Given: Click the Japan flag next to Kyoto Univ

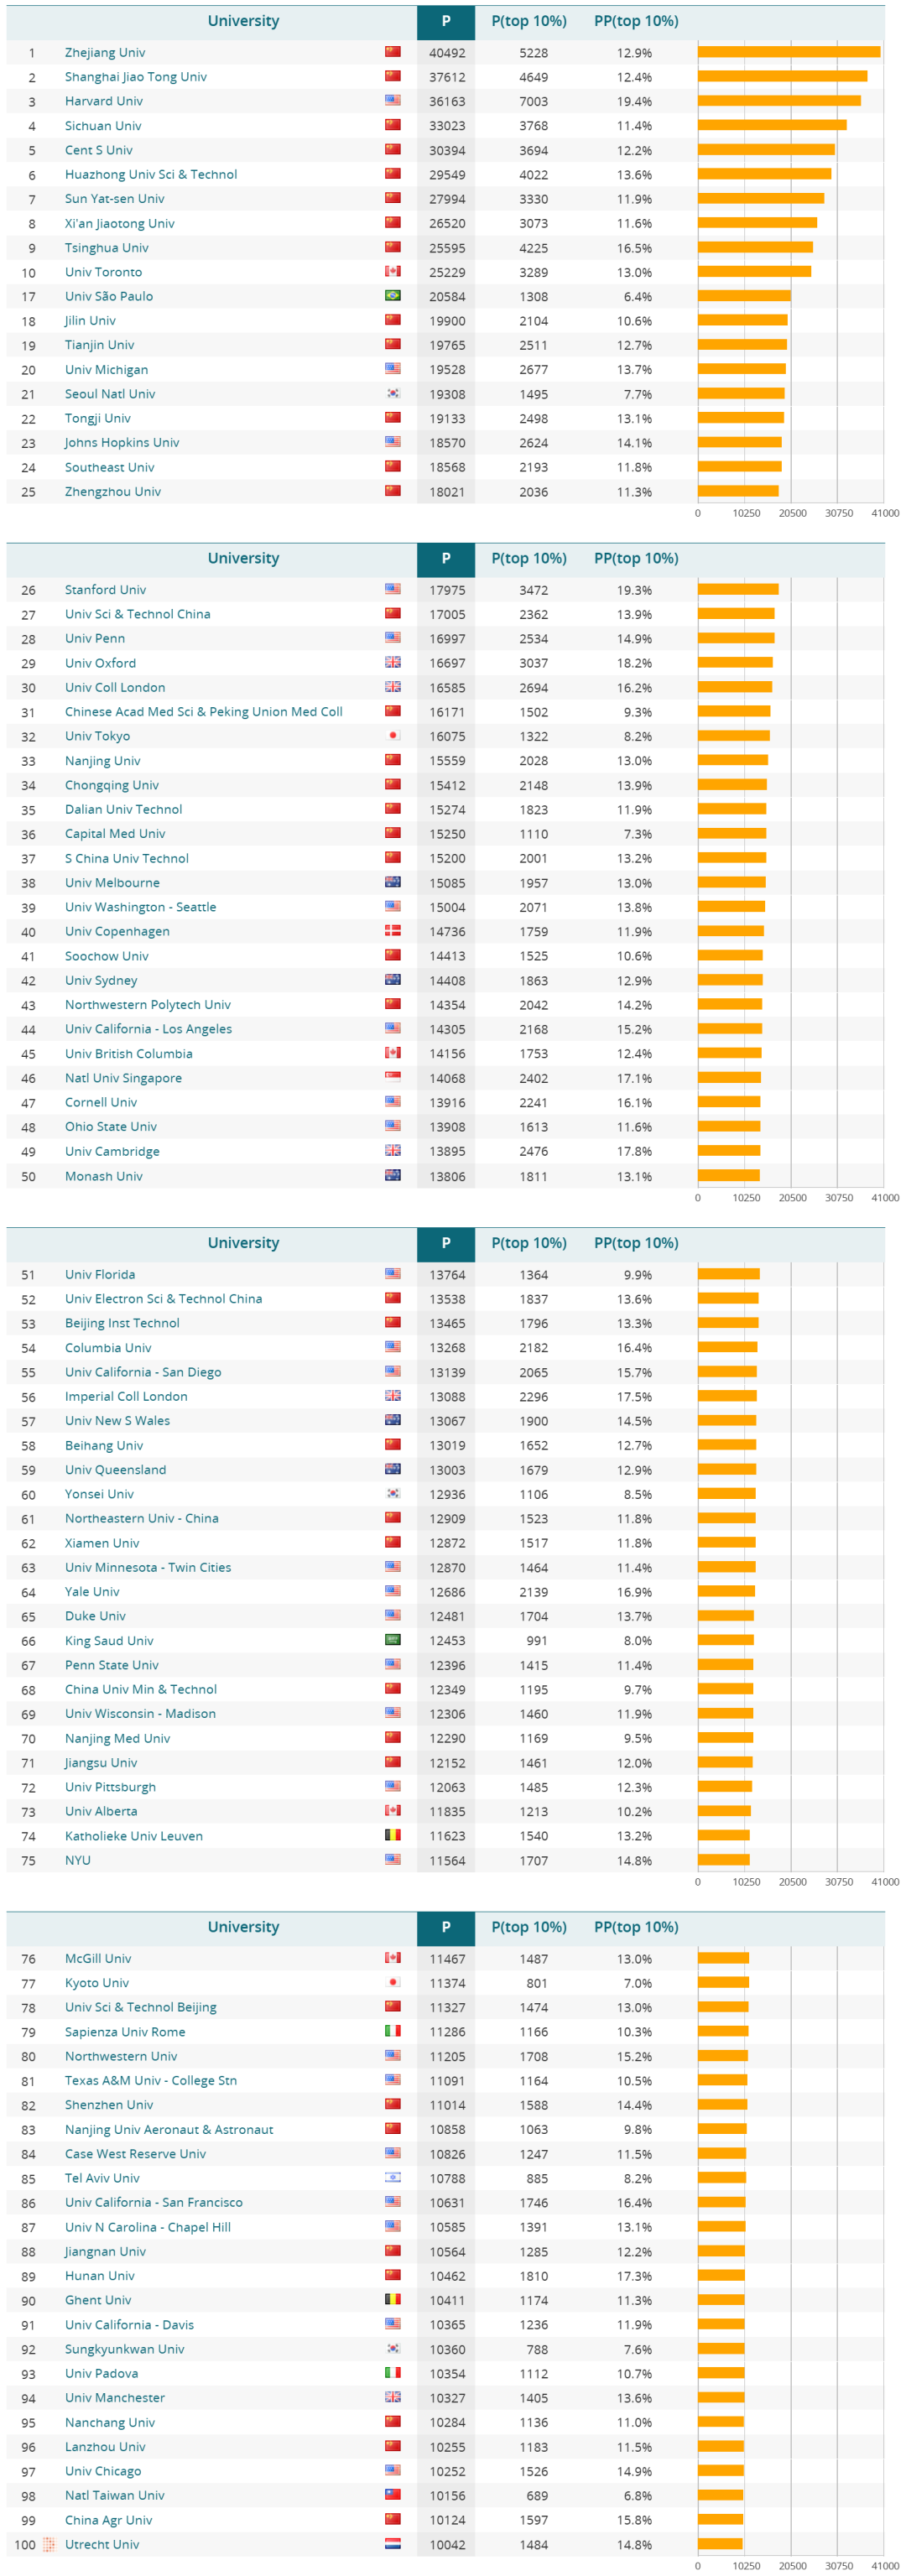Looking at the screenshot, I should tap(393, 1982).
